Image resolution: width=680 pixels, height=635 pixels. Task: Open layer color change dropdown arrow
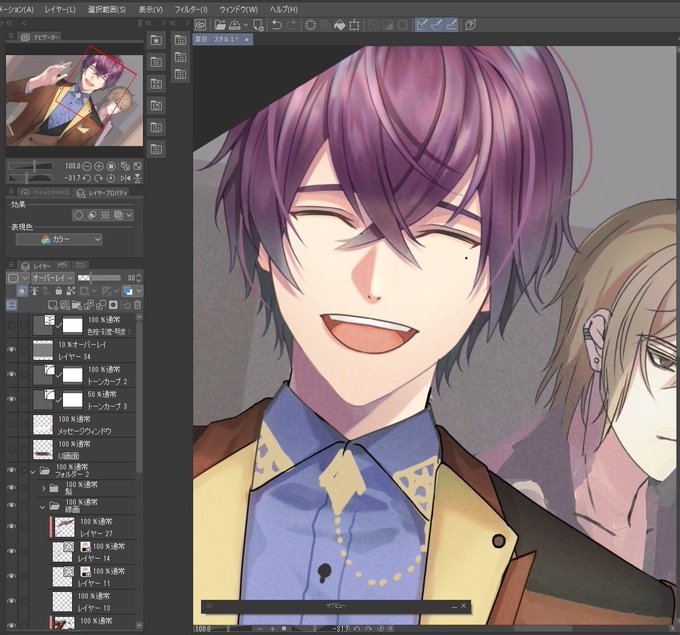coord(139,291)
